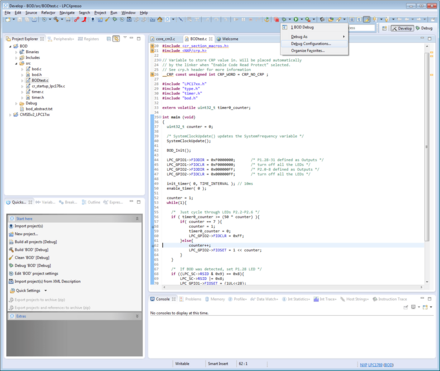Open the Refactor menu
The height and width of the screenshot is (371, 440).
coord(48,13)
